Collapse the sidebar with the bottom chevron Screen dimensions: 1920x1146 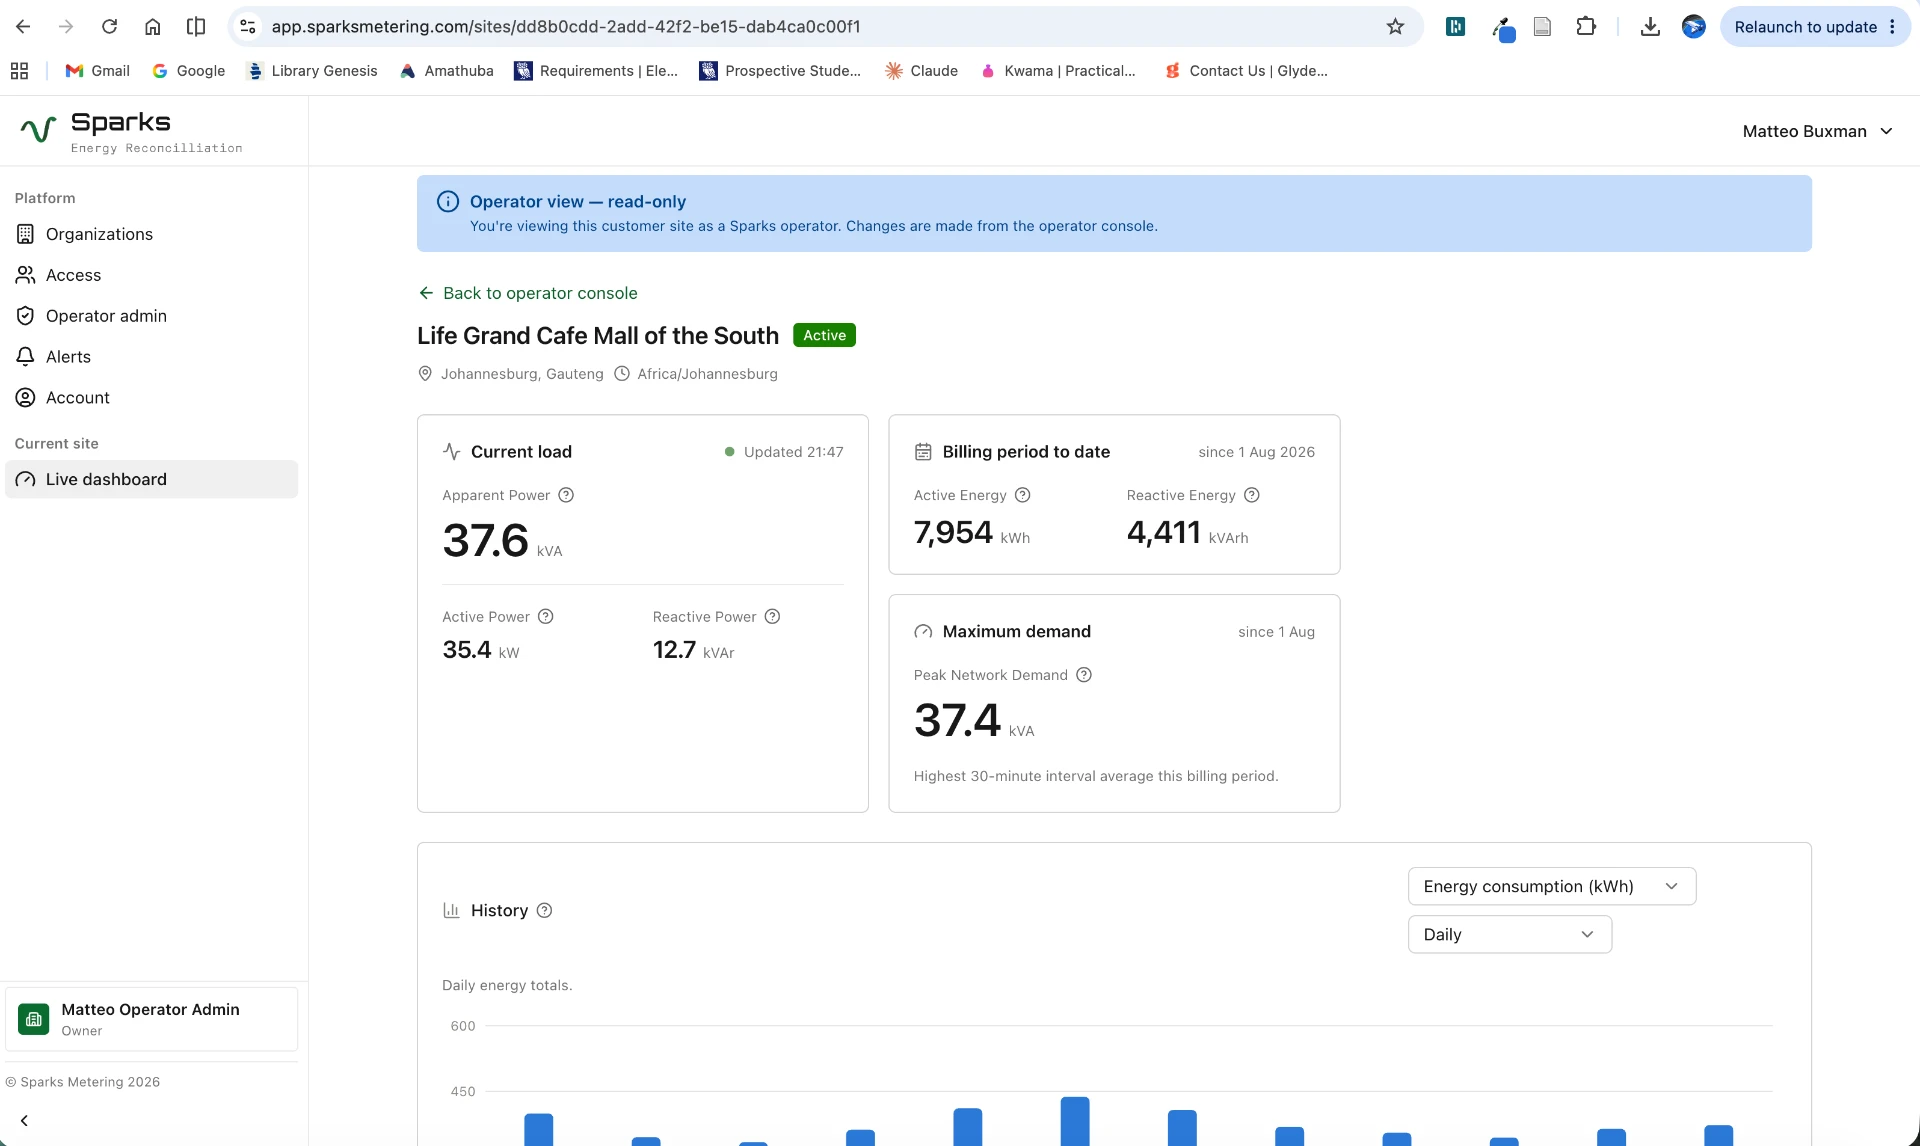tap(24, 1121)
